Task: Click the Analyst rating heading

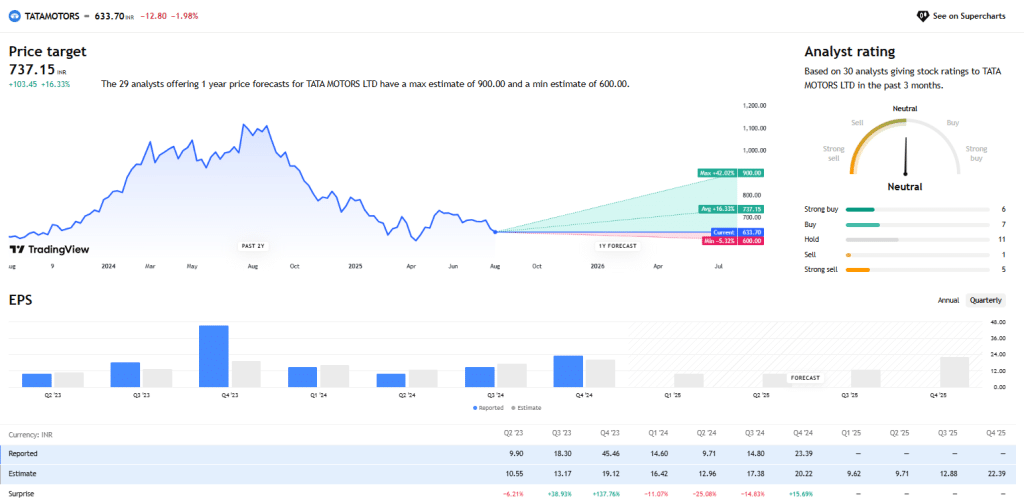Action: click(850, 52)
